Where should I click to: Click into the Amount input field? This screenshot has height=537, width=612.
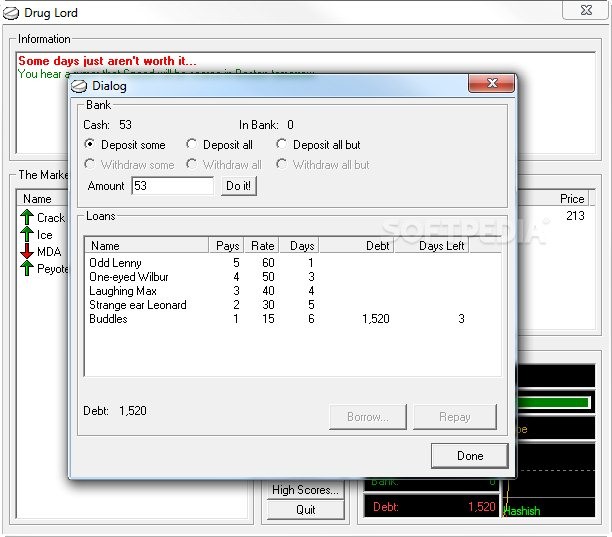coord(173,186)
